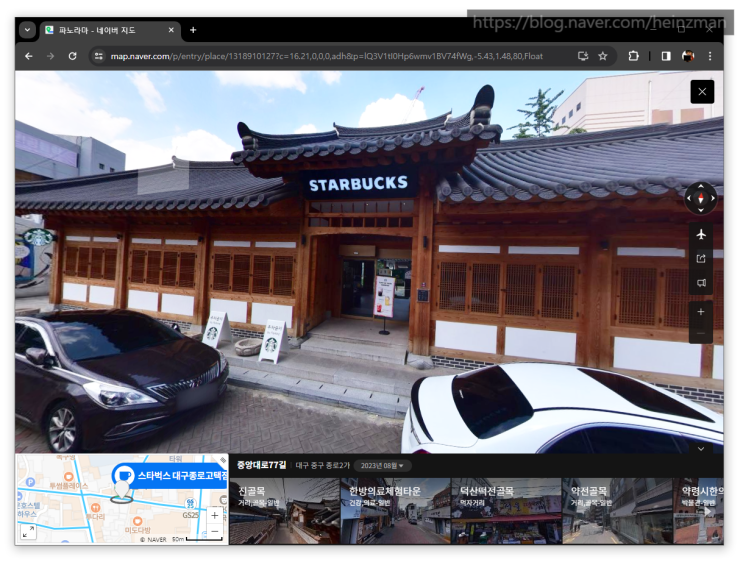
Task: Zoom out on the mini map
Action: click(x=215, y=531)
